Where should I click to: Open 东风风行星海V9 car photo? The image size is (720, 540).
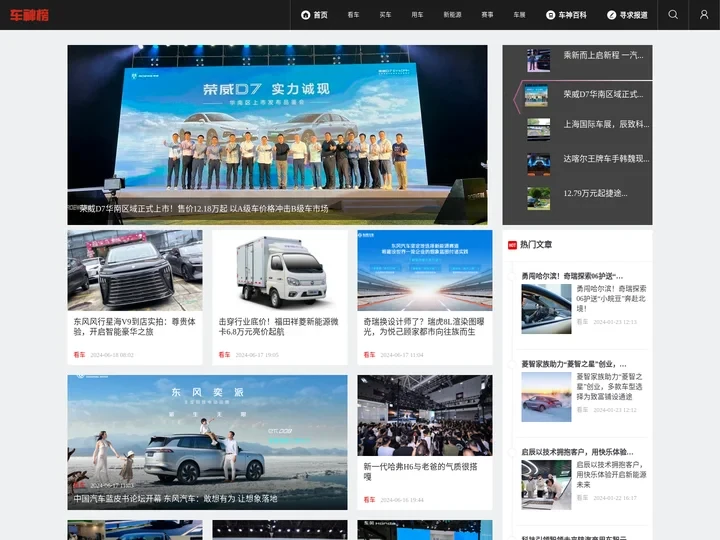point(135,270)
